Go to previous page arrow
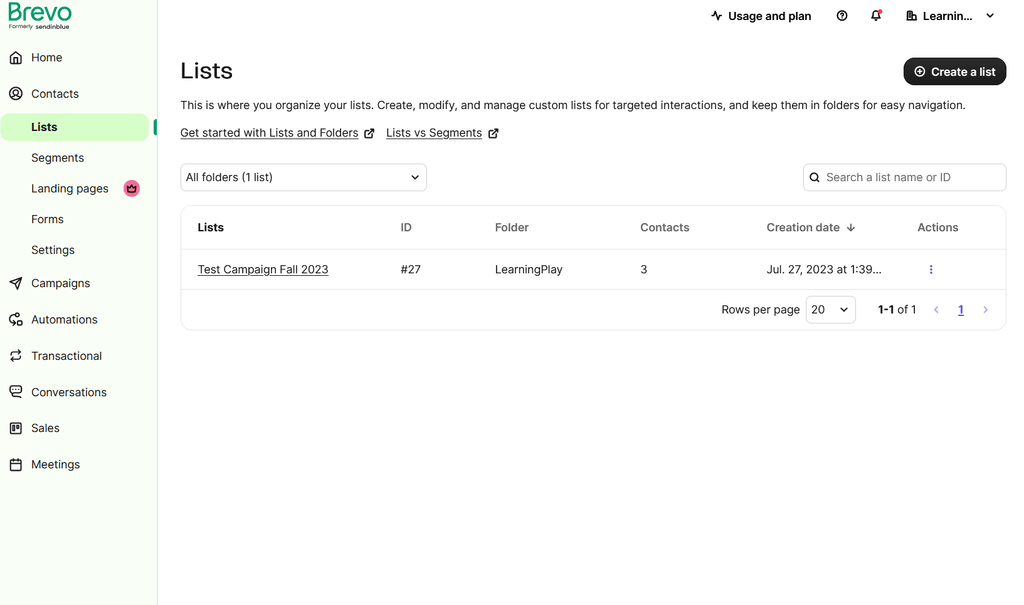 point(936,310)
